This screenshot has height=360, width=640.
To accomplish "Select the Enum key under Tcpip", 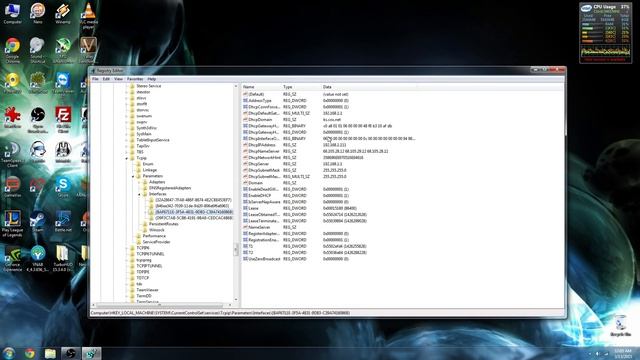I will pos(148,164).
